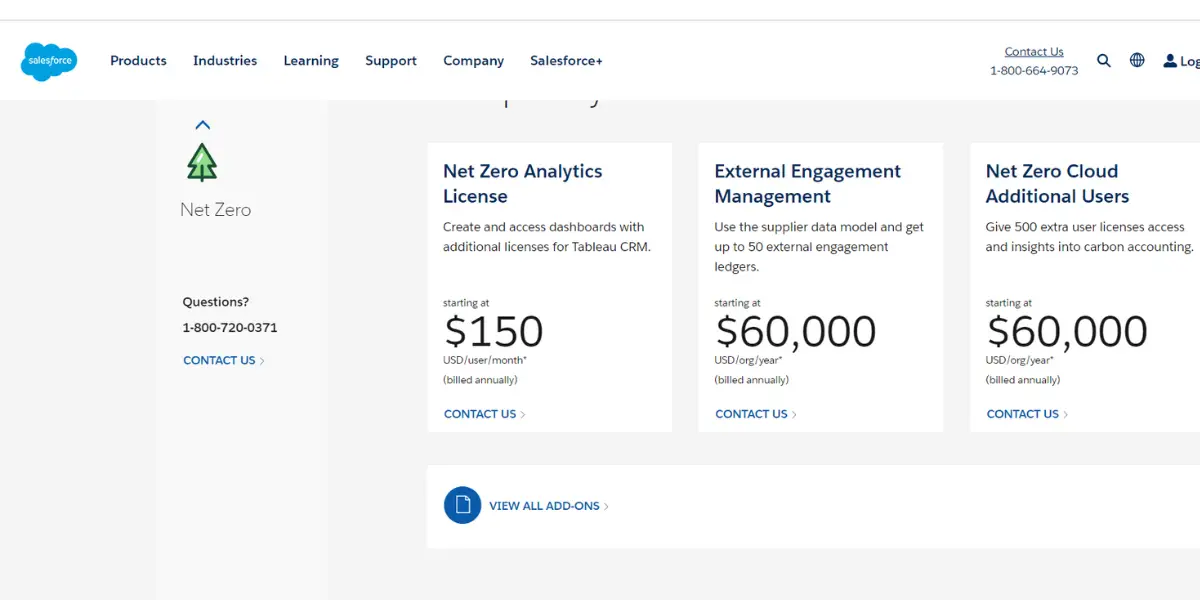1200x600 pixels.
Task: Click the USD/user/month* pricing unit text
Action: [485, 360]
